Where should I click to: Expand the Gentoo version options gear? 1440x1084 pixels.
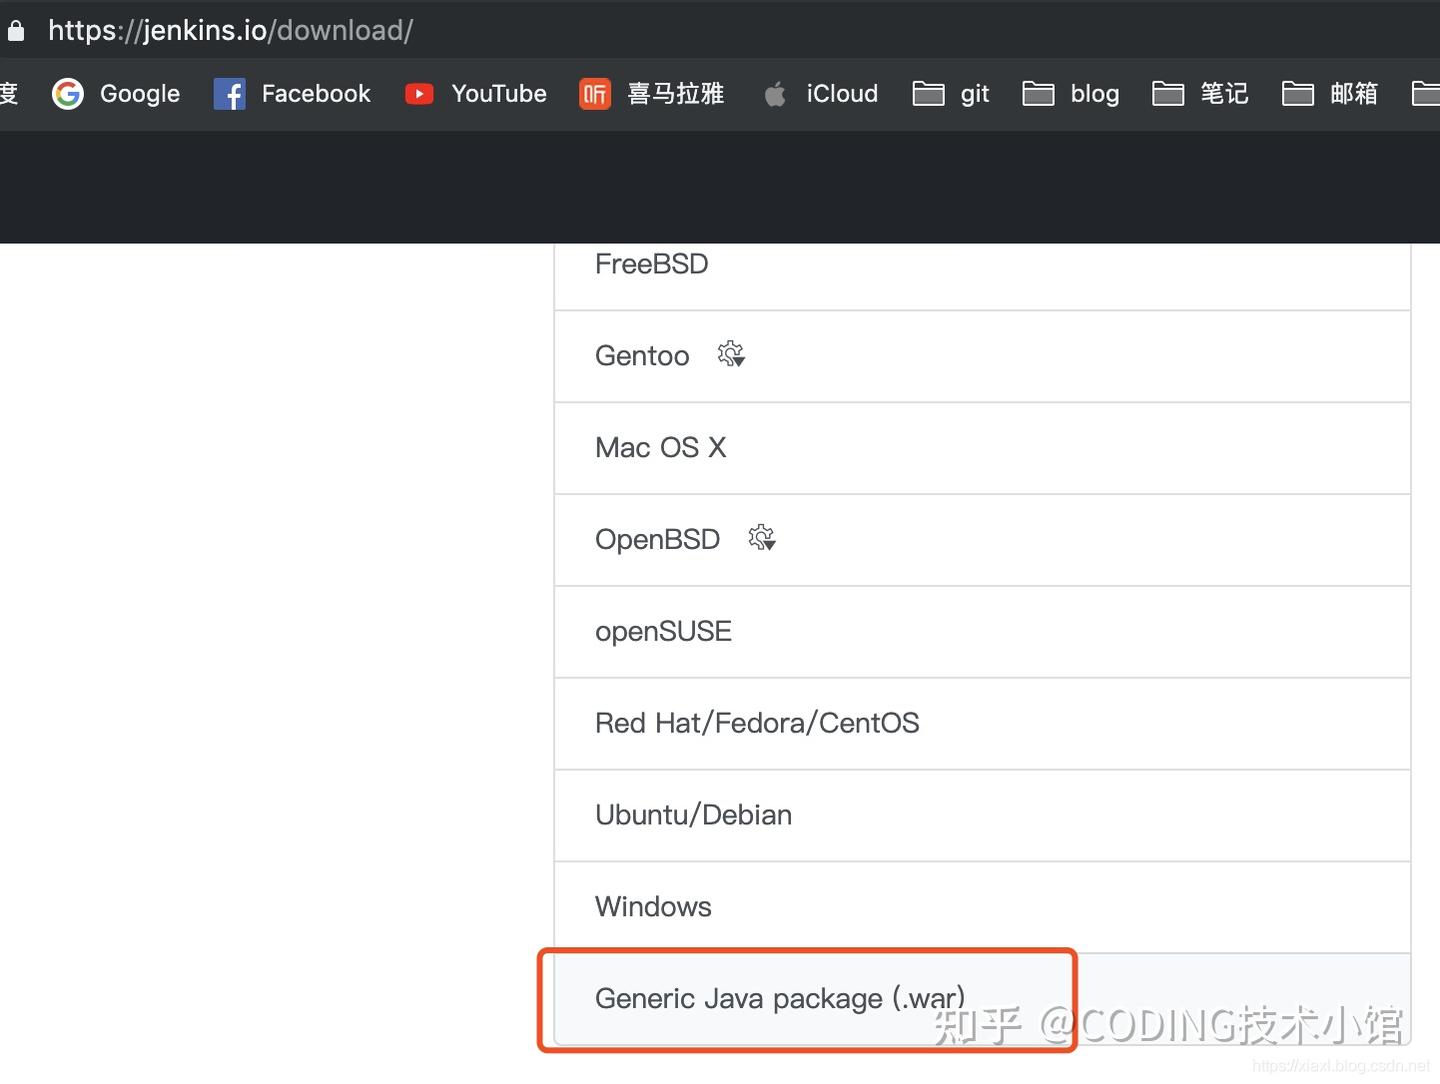[730, 354]
